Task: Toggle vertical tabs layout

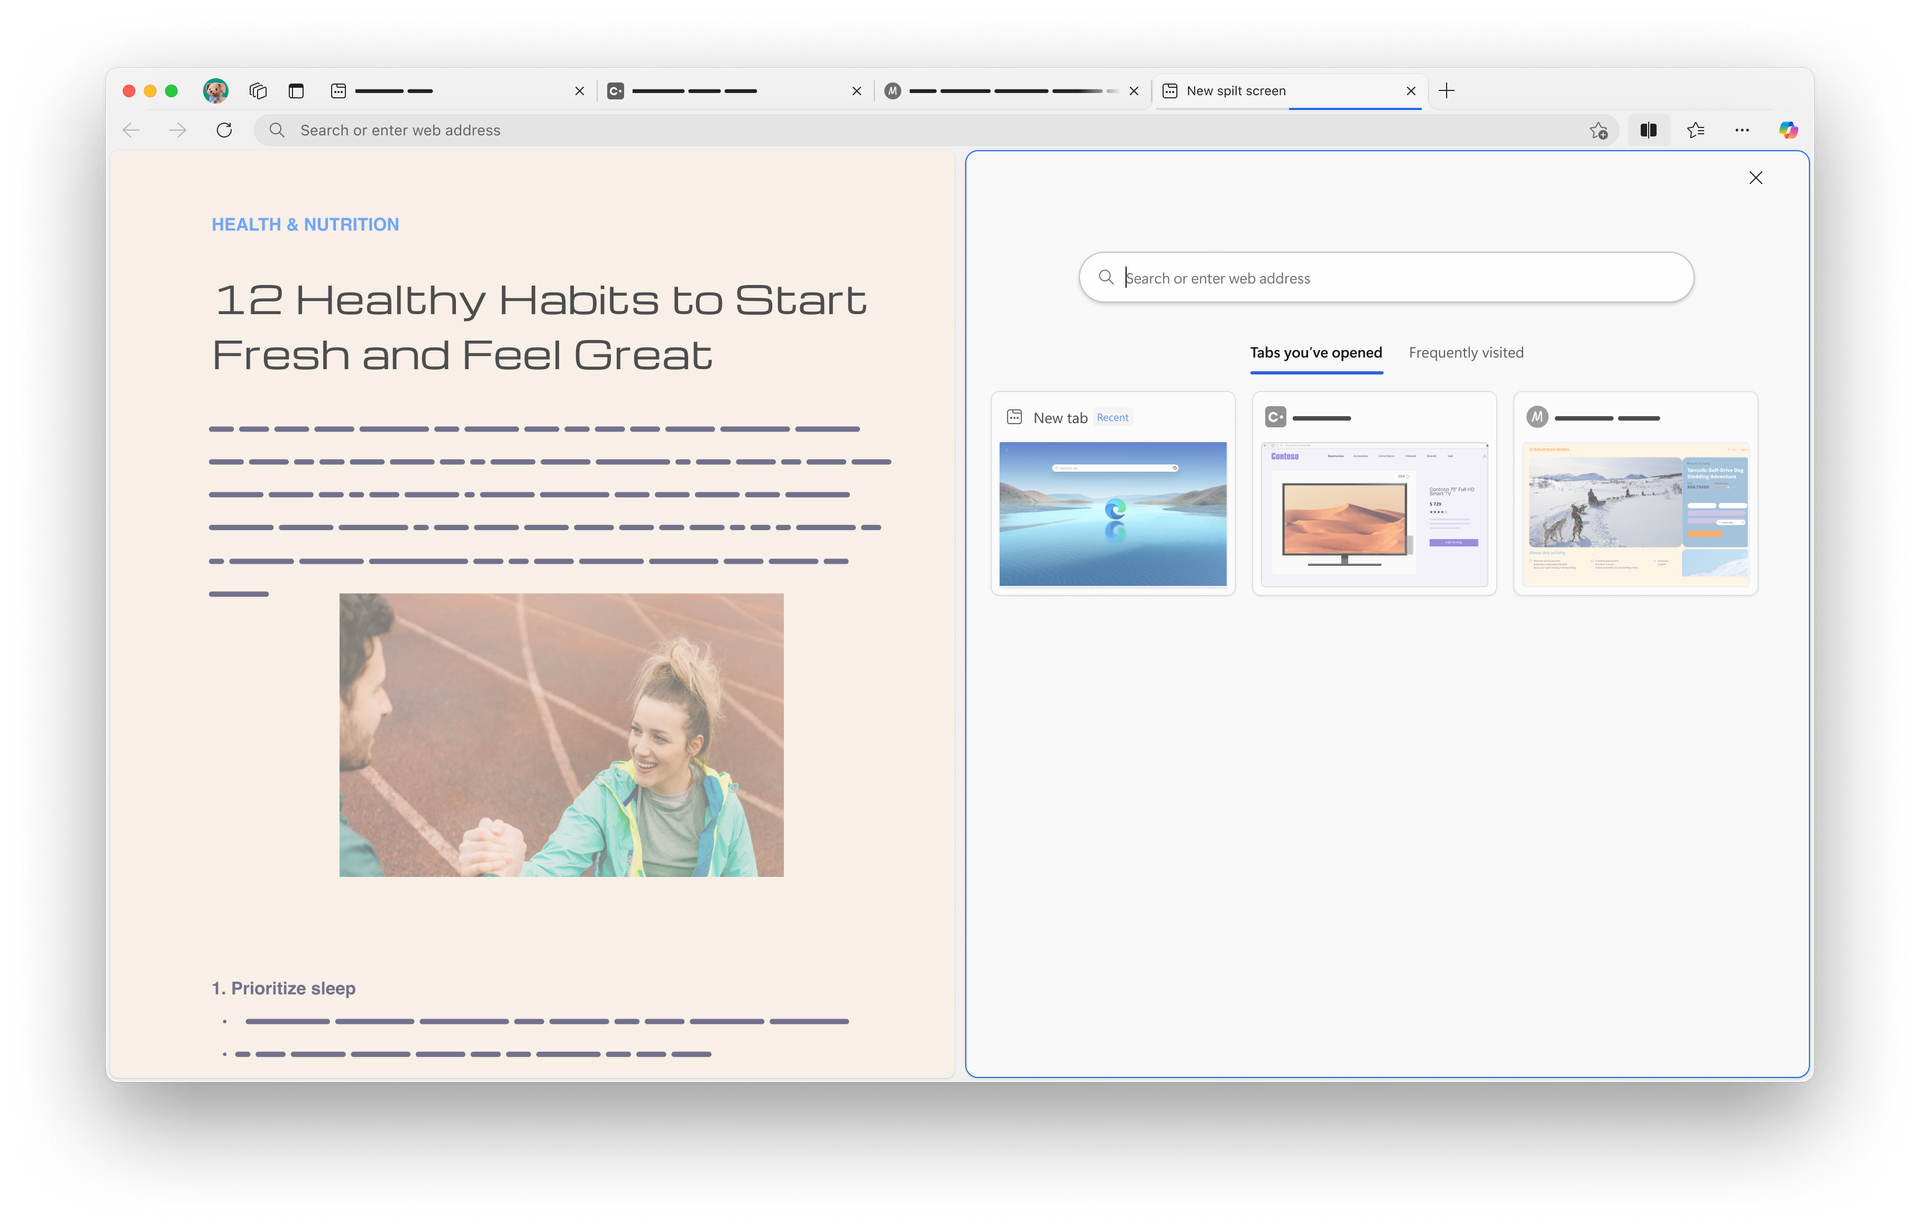Action: [x=296, y=91]
